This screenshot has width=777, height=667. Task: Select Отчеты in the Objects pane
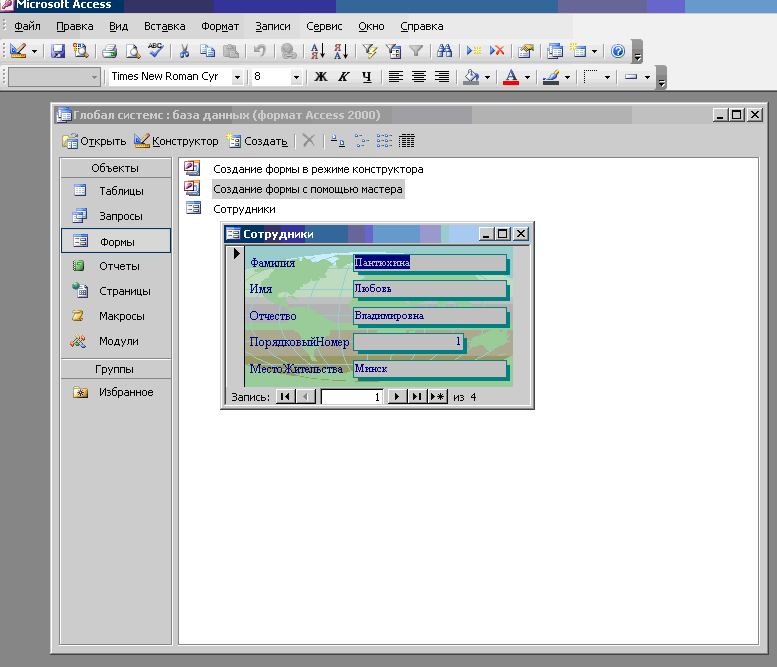tap(116, 266)
